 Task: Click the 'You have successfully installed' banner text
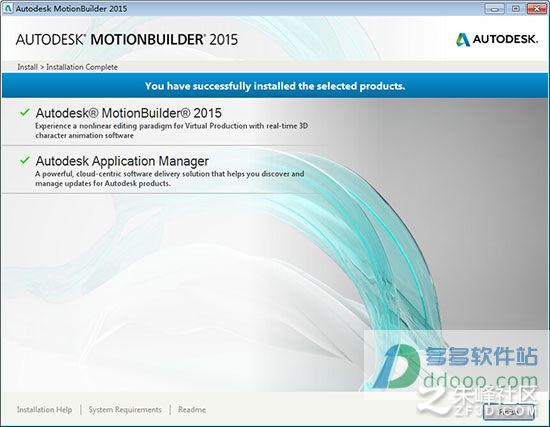[x=275, y=86]
